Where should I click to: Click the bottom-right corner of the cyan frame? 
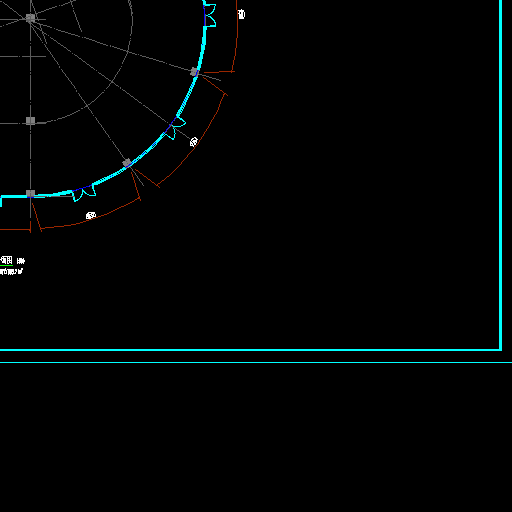coord(500,350)
